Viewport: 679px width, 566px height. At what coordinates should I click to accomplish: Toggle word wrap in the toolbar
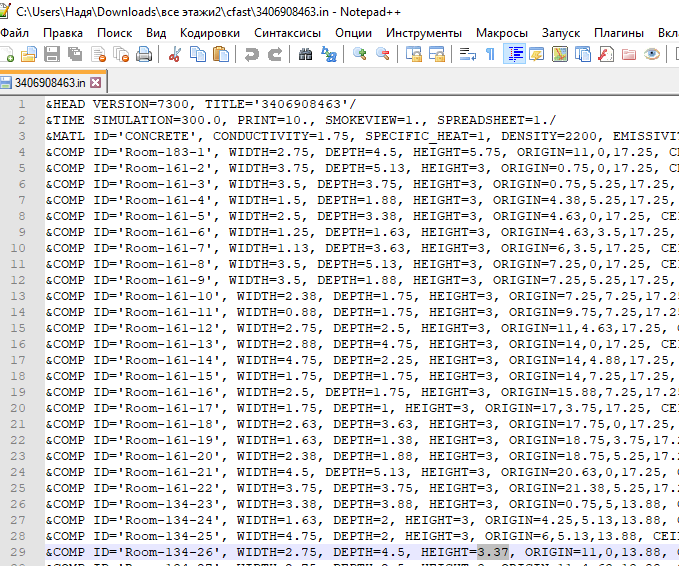(467, 54)
